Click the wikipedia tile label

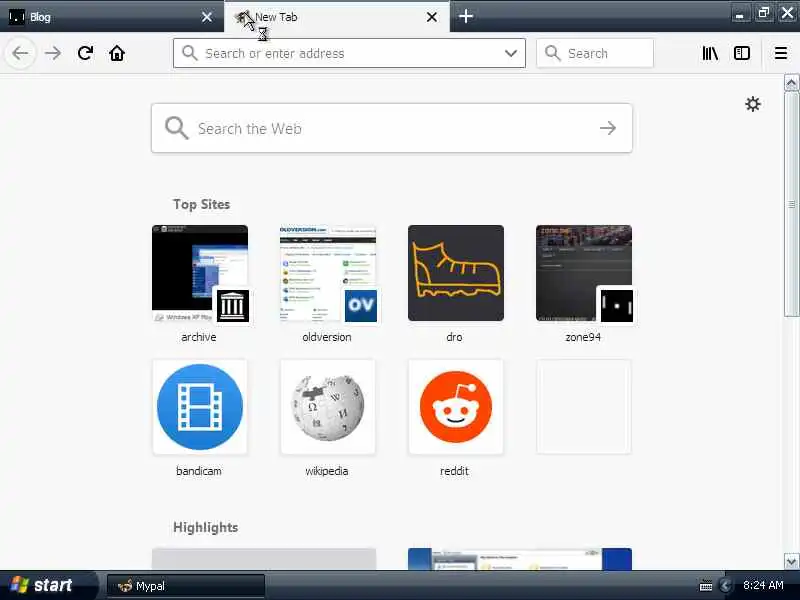pos(327,471)
